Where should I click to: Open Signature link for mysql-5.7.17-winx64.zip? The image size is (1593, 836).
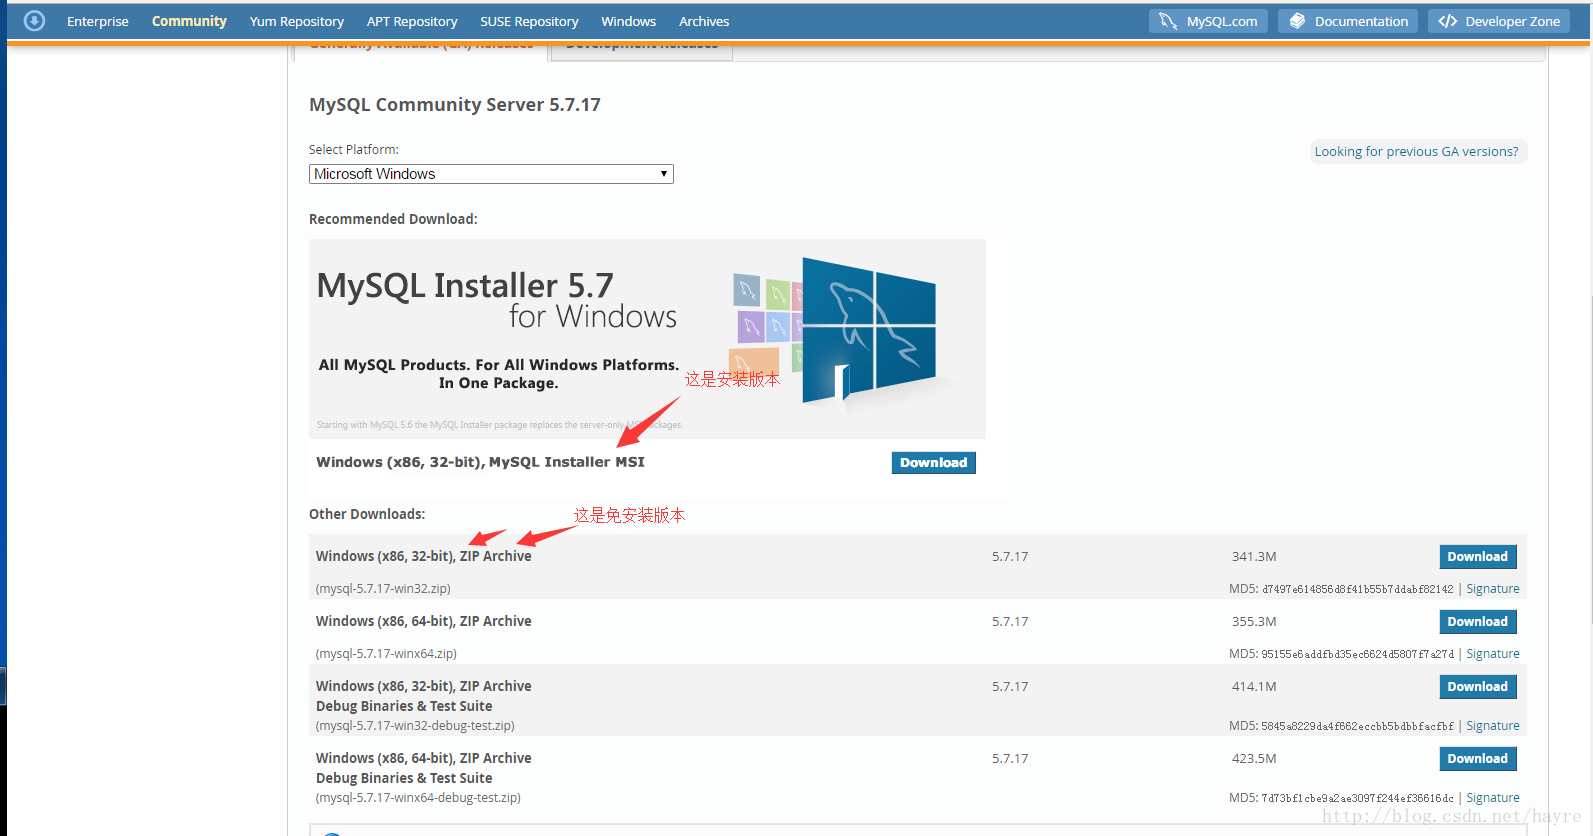pos(1493,654)
